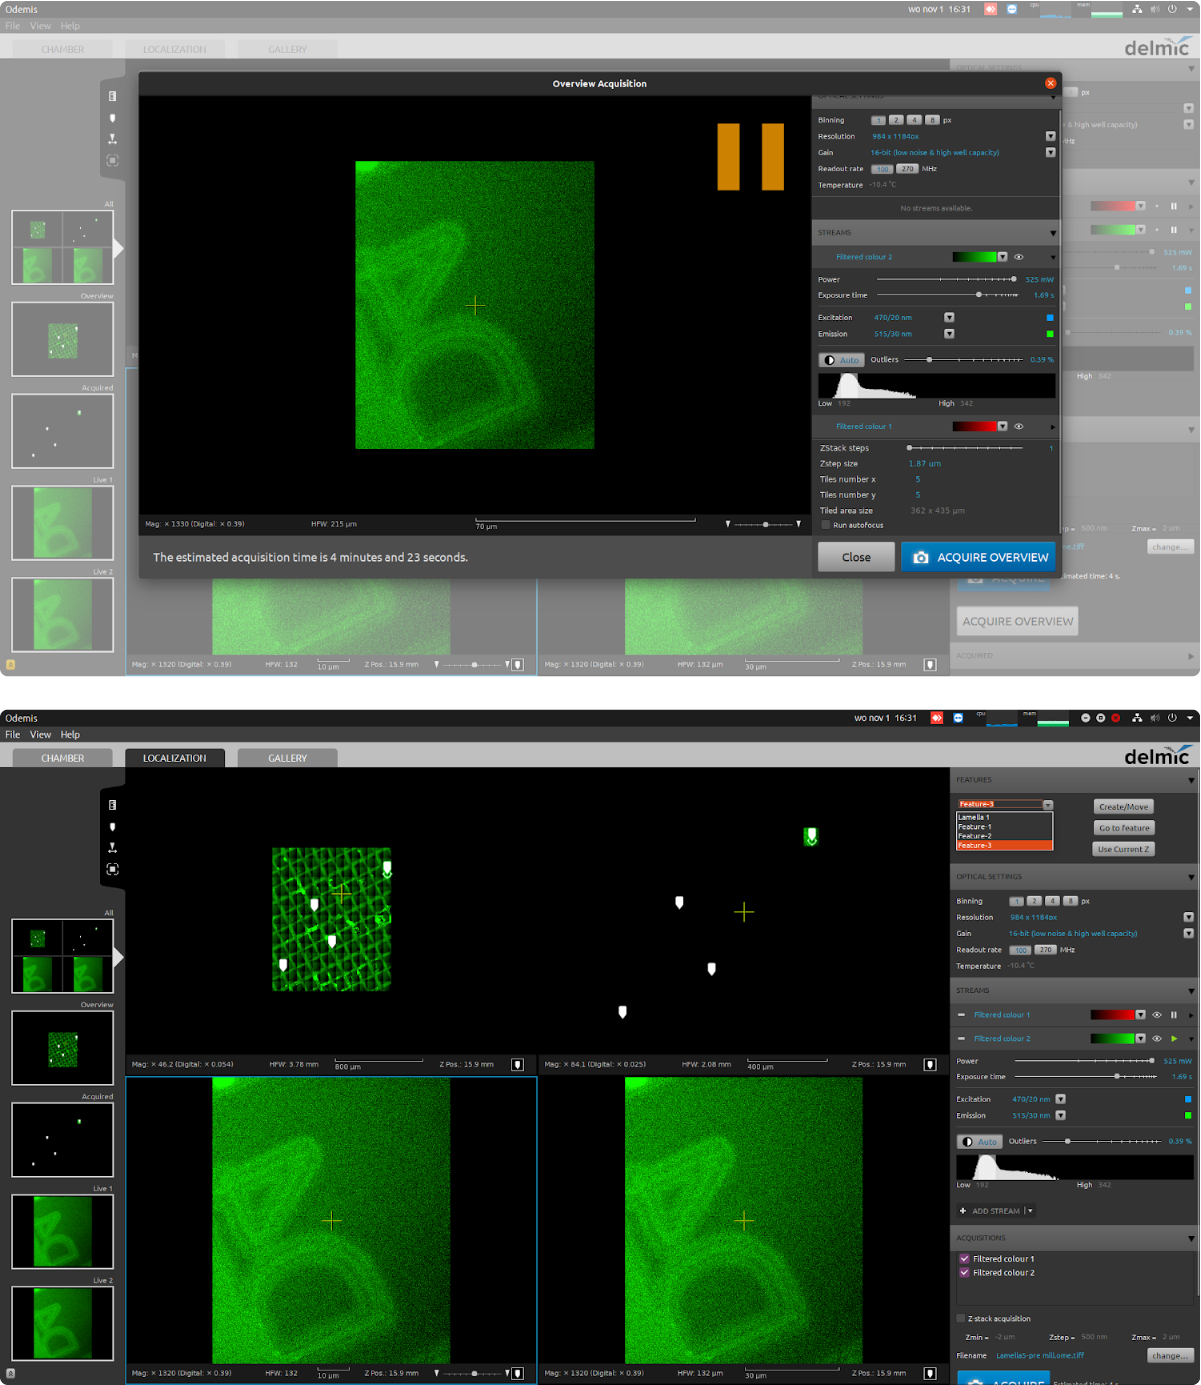
Task: Open the Acquired image thumbnail in left panel
Action: coord(62,1140)
